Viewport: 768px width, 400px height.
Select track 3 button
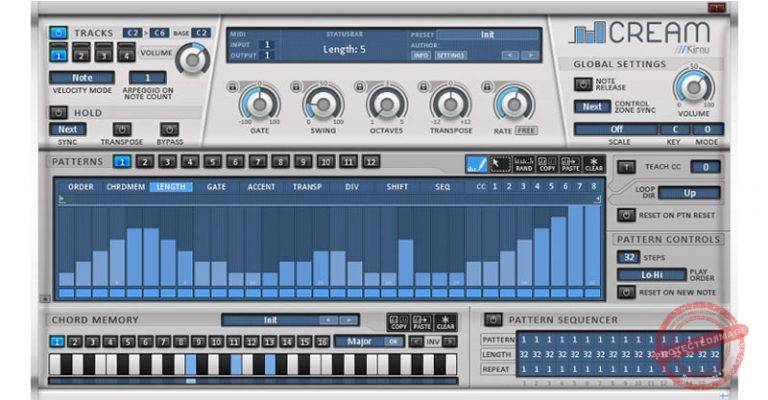click(103, 52)
